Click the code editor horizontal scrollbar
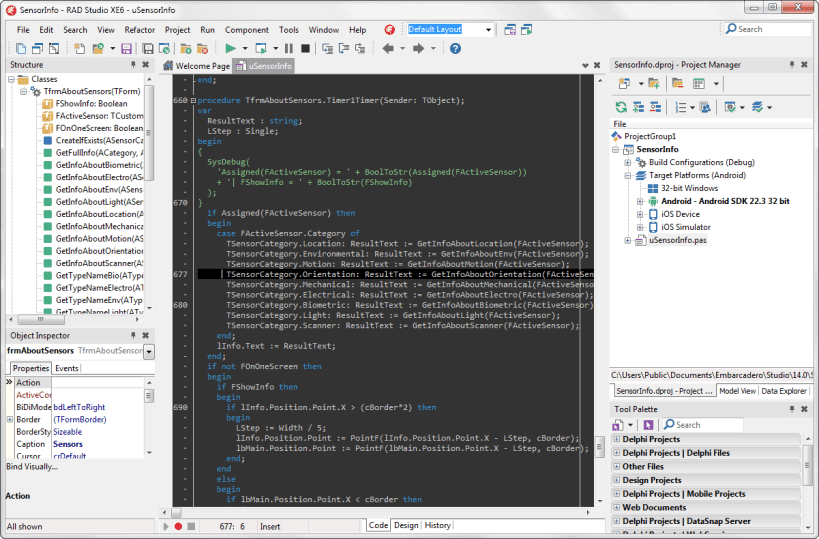Viewport: 819px width, 539px height. click(x=376, y=513)
